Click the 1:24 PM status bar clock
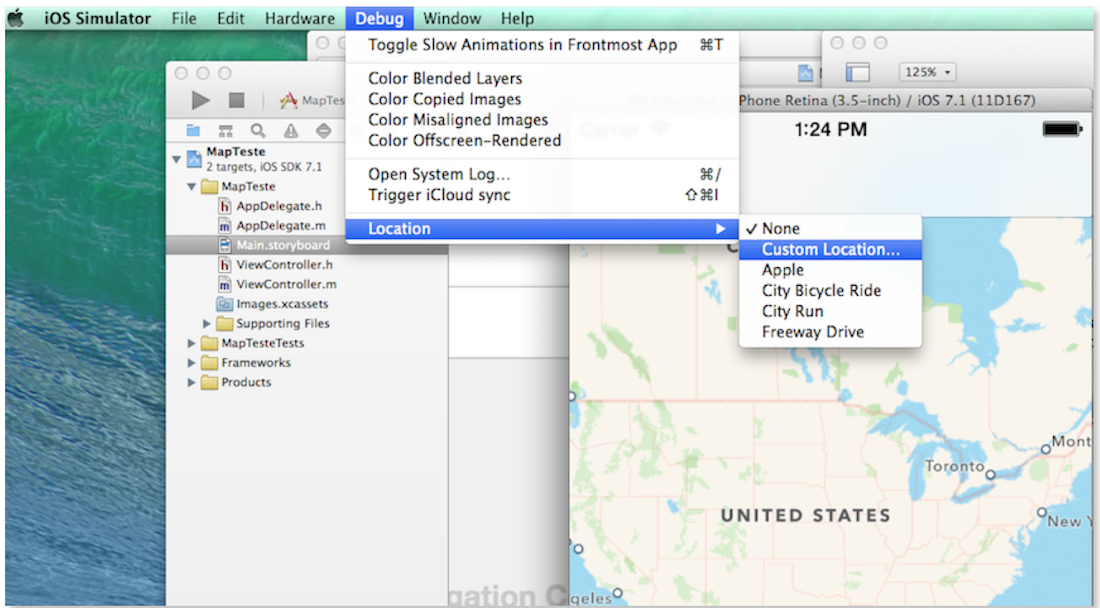Screen dimensions: 1100x608 pos(831,130)
